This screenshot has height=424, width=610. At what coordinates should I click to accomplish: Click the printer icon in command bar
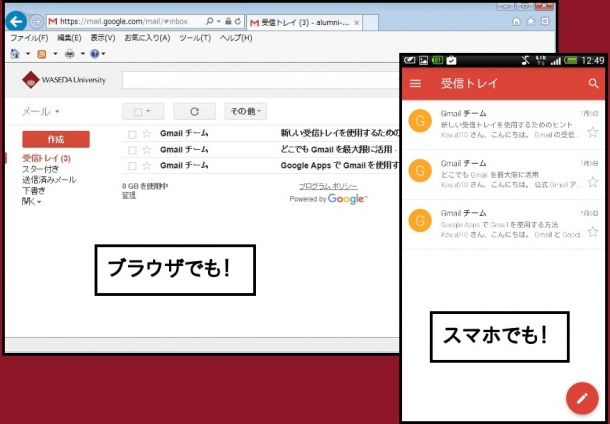coord(70,54)
